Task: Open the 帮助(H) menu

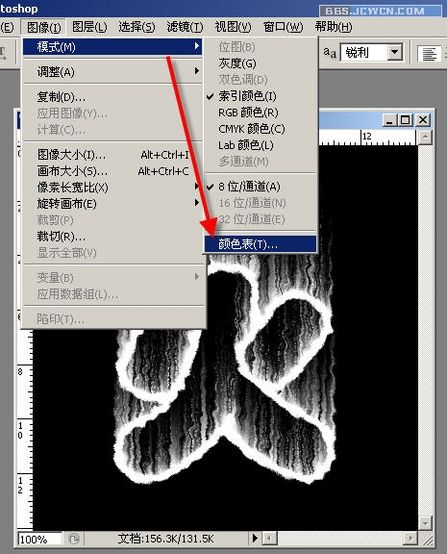Action: pyautogui.click(x=333, y=27)
